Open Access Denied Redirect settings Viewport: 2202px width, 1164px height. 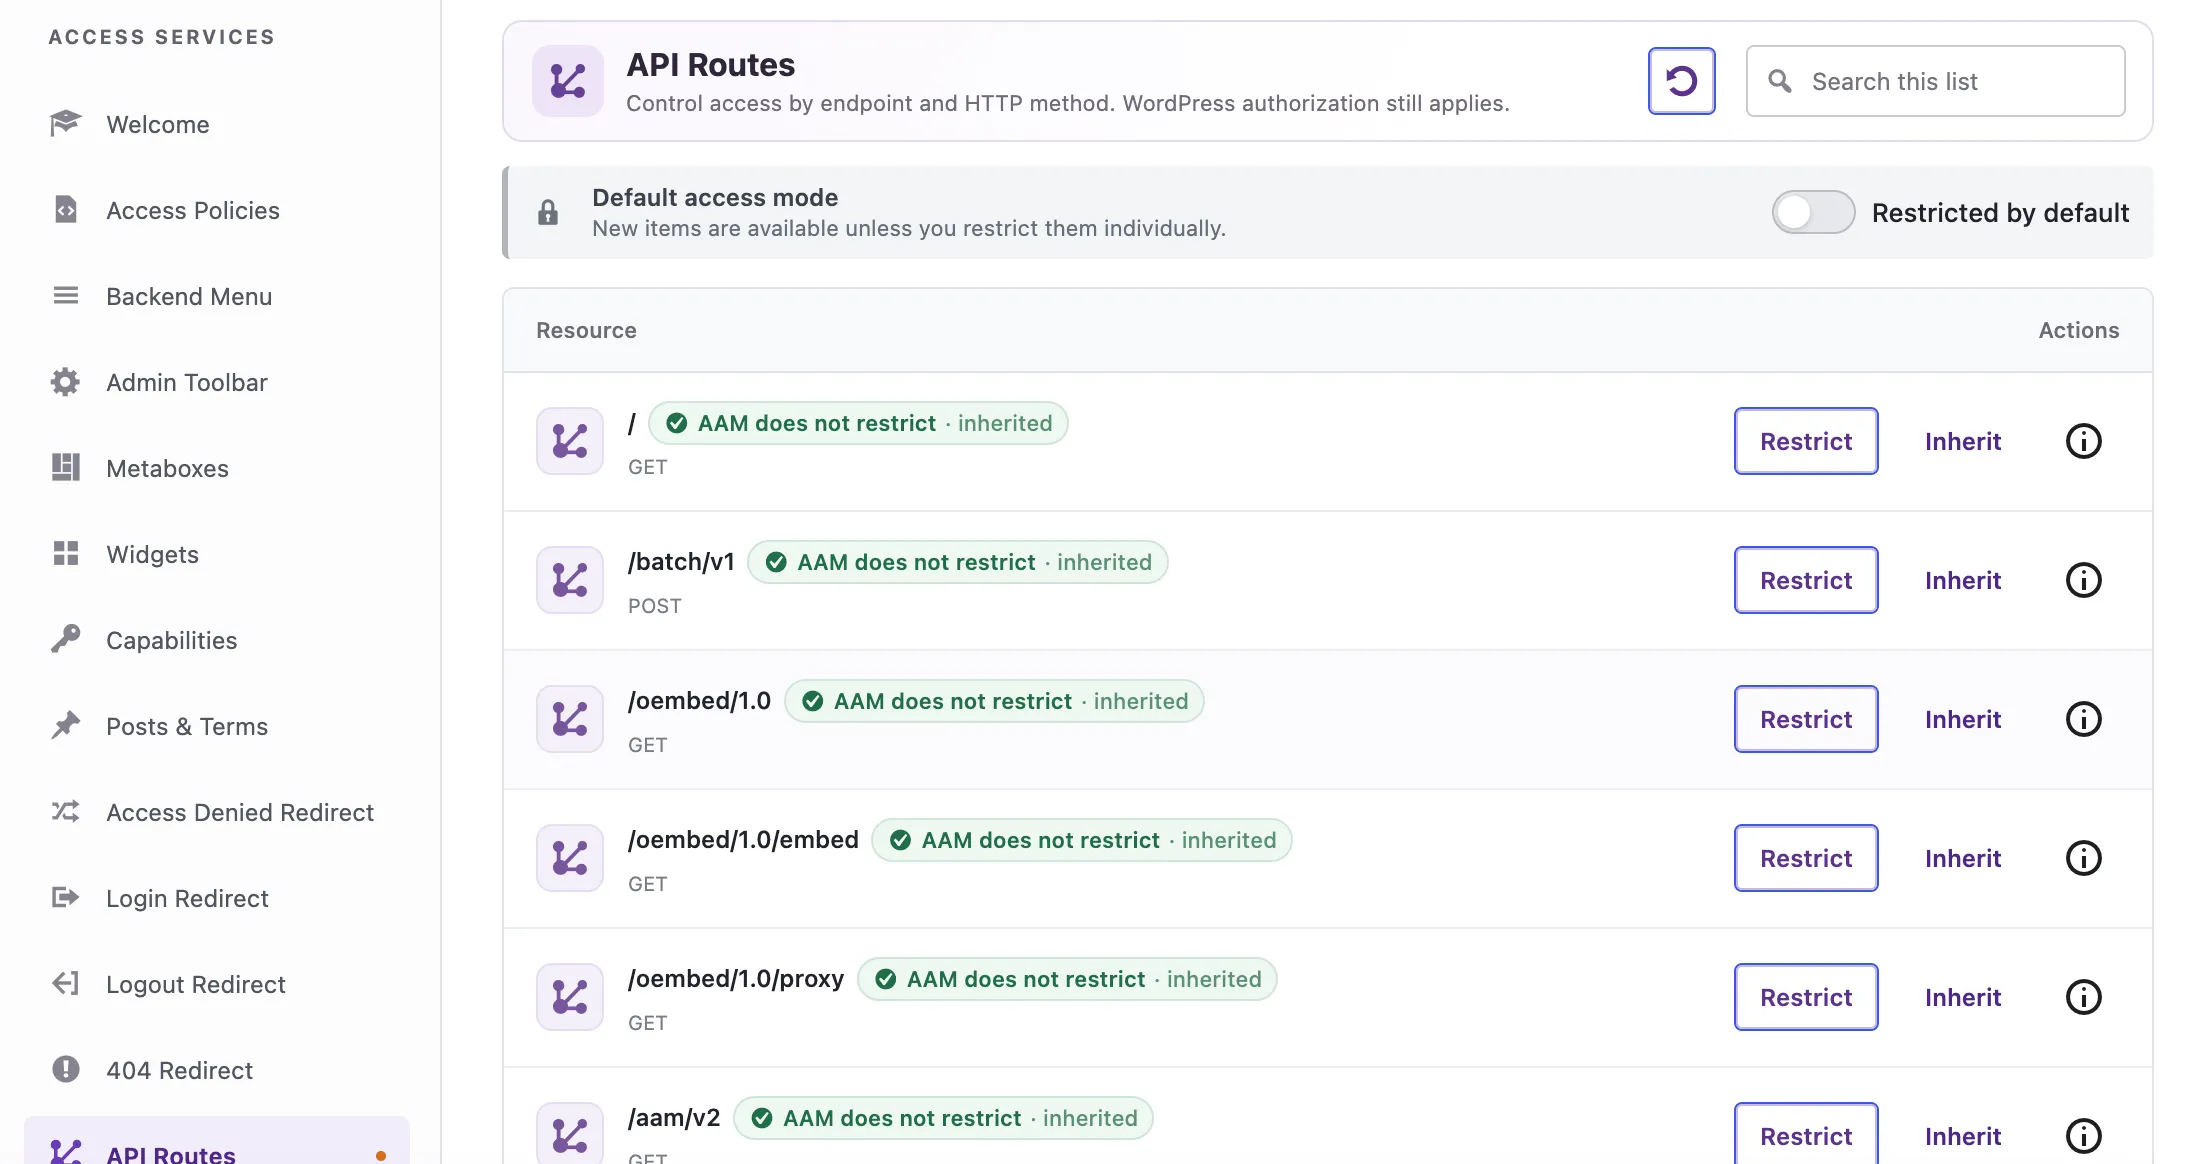pos(216,812)
